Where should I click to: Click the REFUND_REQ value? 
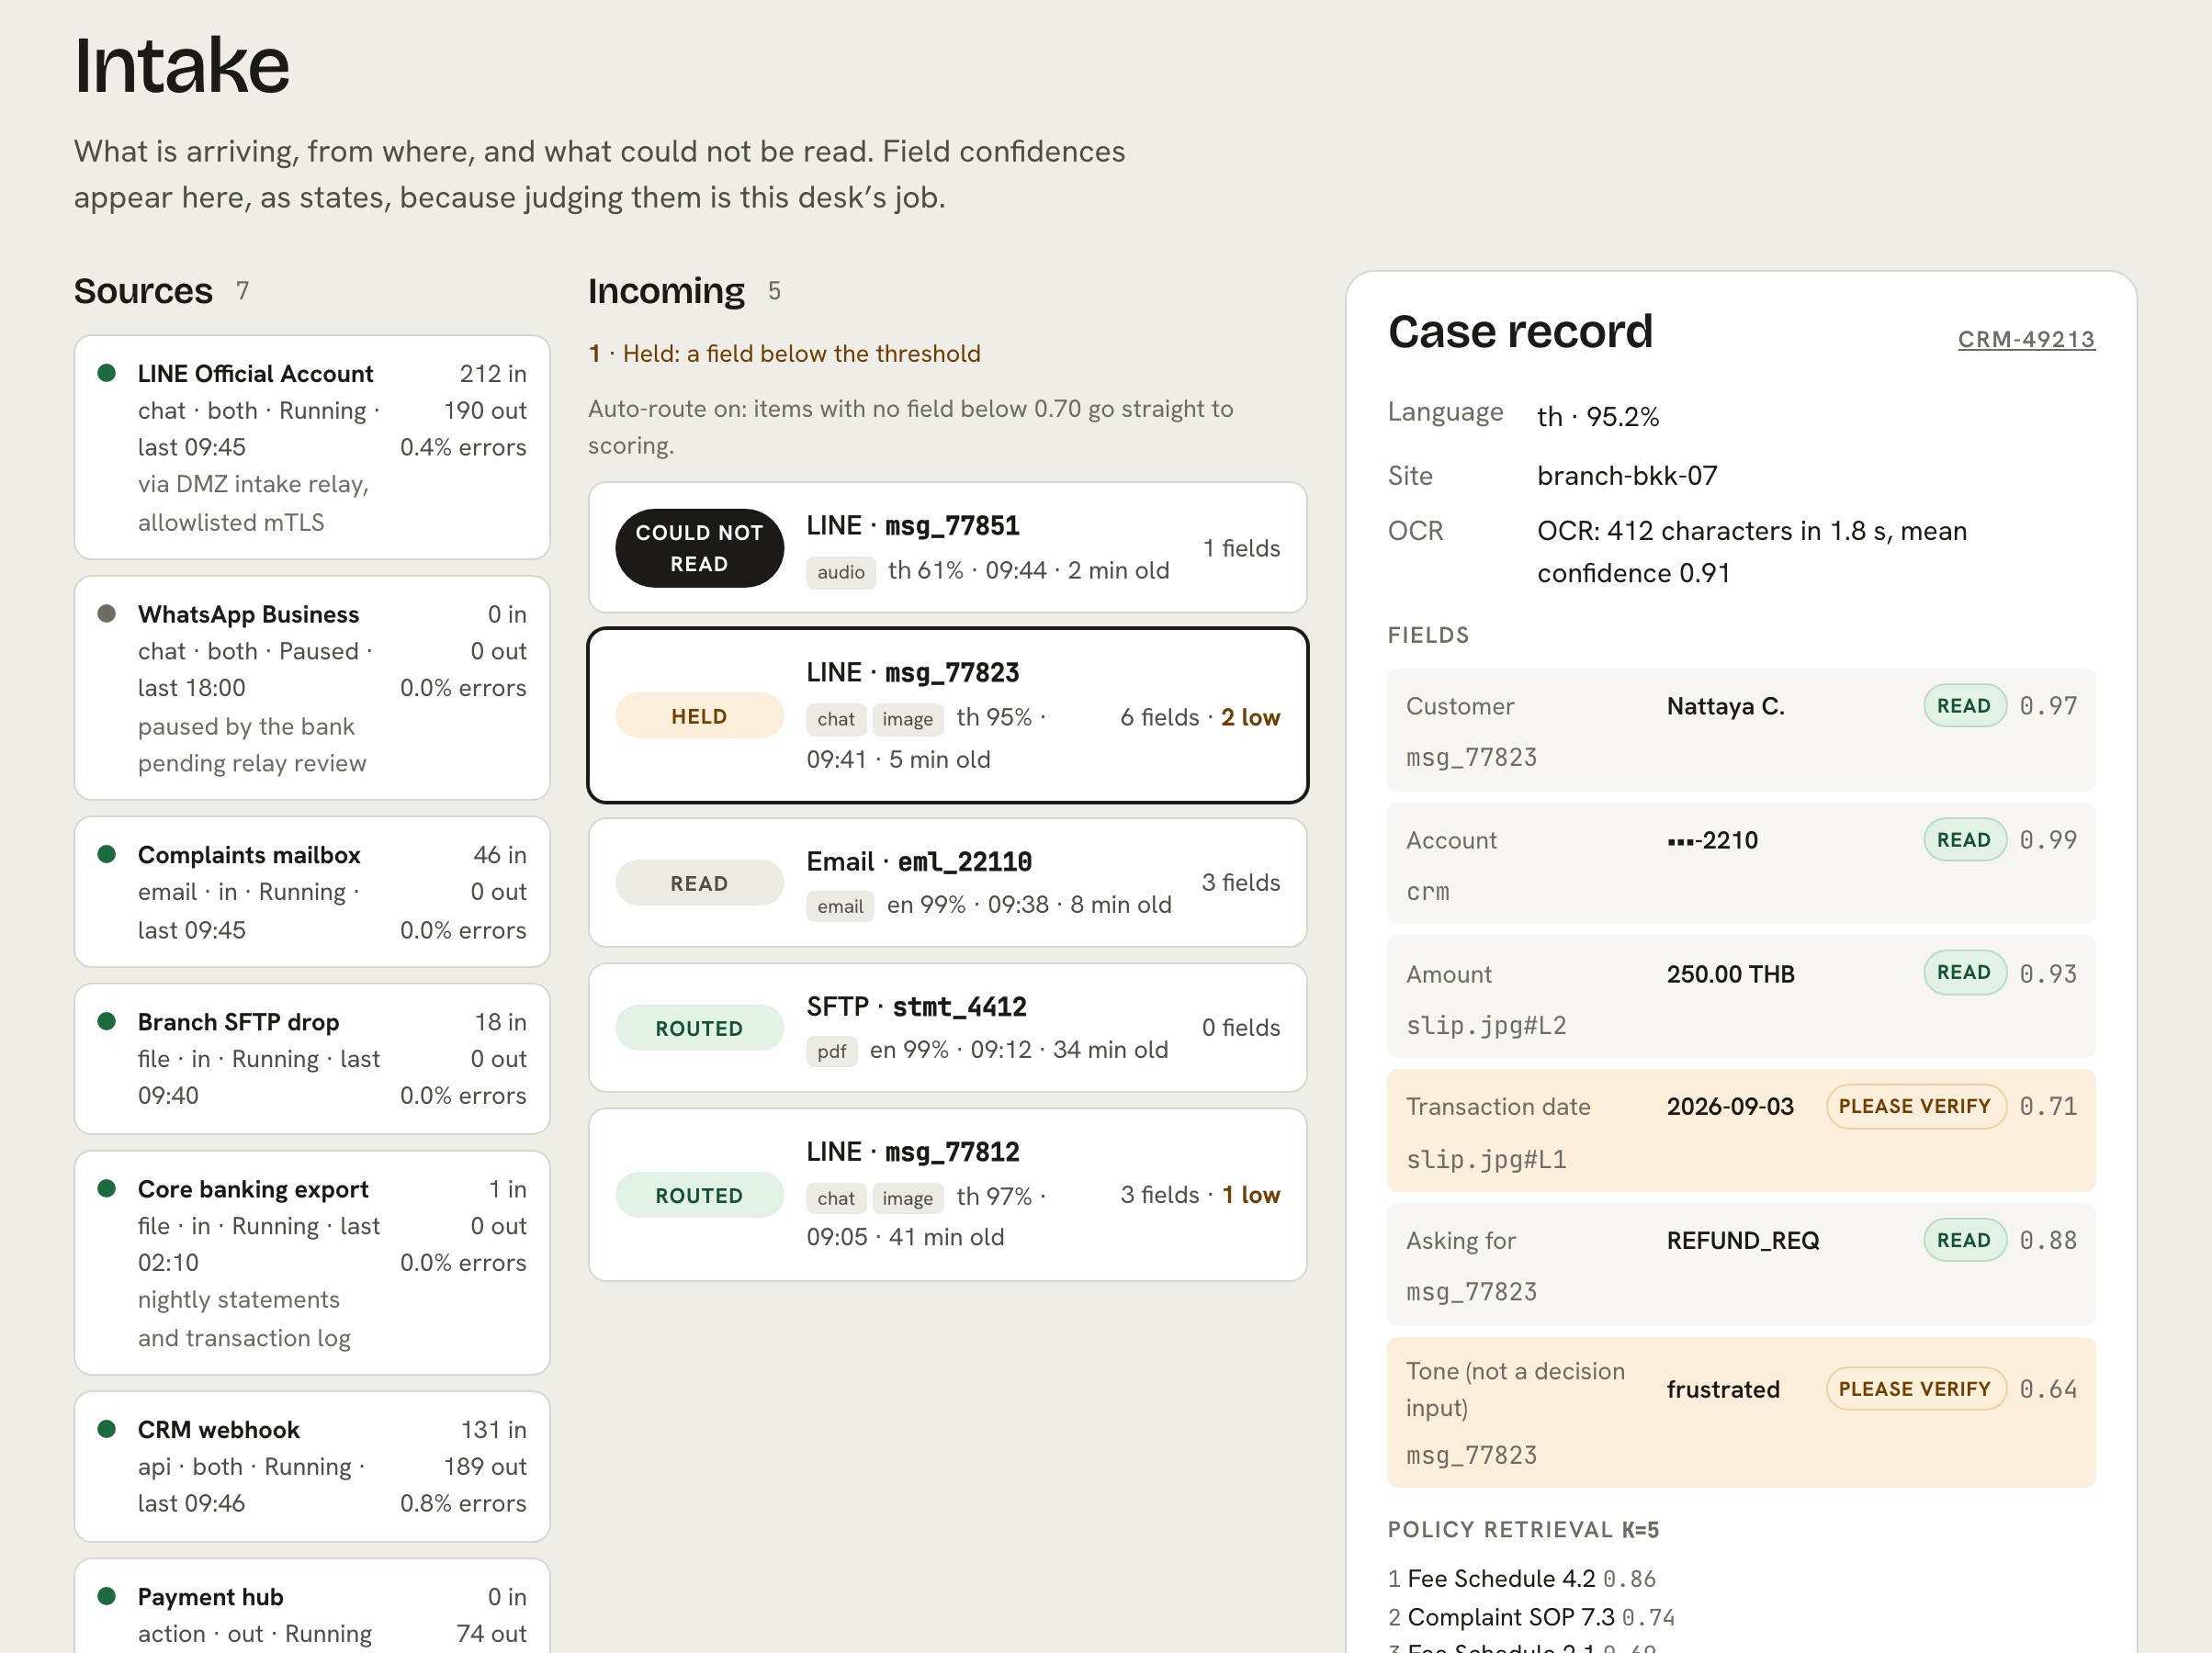point(1743,1240)
